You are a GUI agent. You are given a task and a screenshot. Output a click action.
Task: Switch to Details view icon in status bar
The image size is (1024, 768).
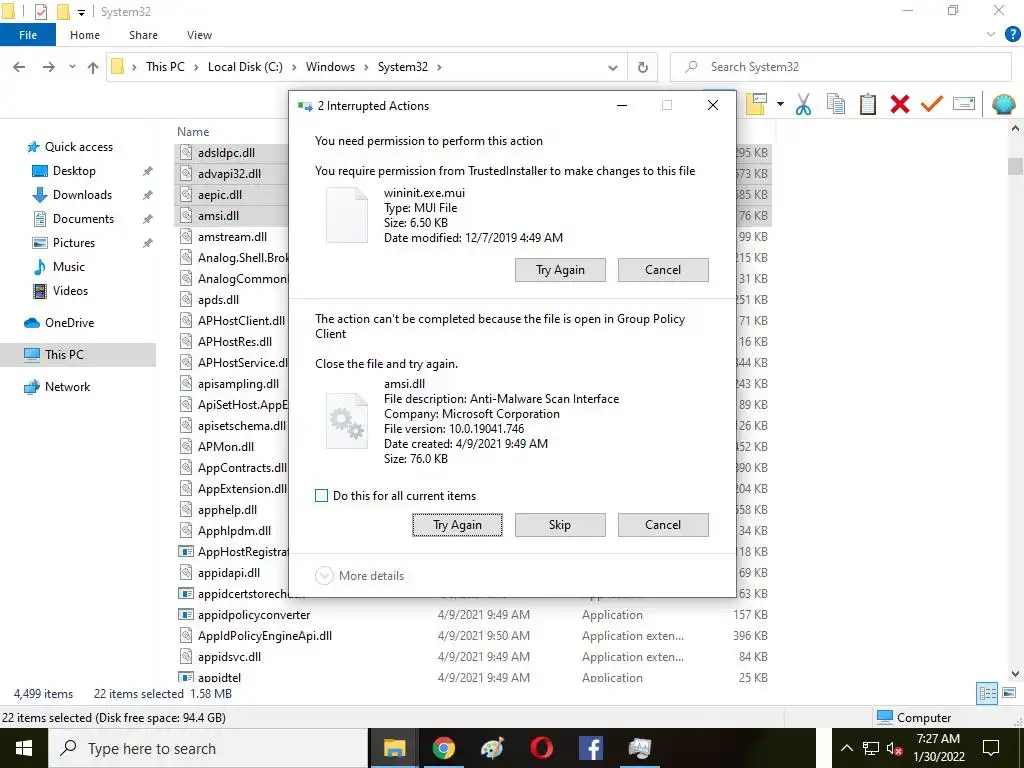pyautogui.click(x=987, y=694)
